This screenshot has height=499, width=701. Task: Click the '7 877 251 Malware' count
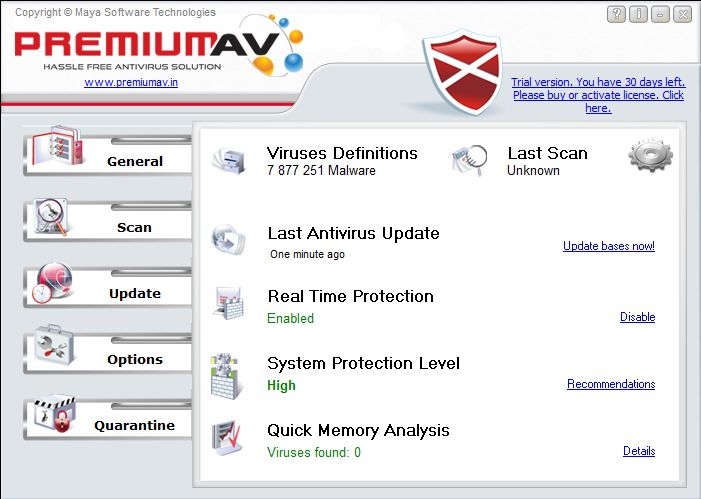click(x=321, y=170)
